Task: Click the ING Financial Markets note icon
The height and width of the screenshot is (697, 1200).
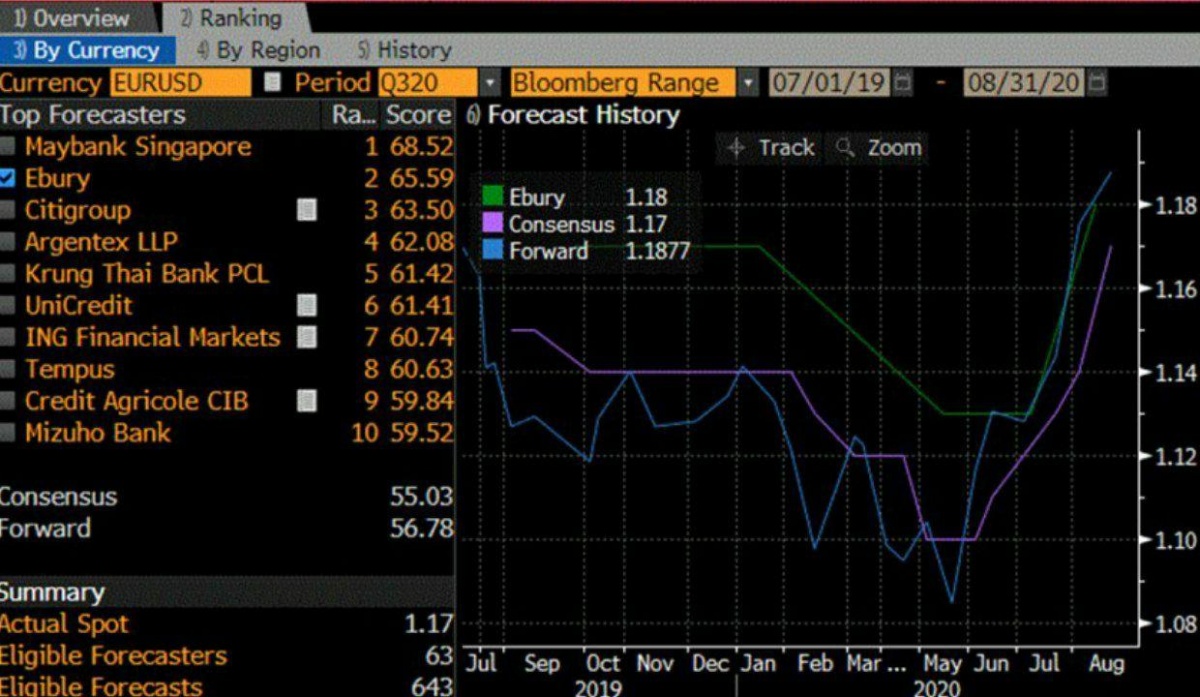Action: pos(308,338)
